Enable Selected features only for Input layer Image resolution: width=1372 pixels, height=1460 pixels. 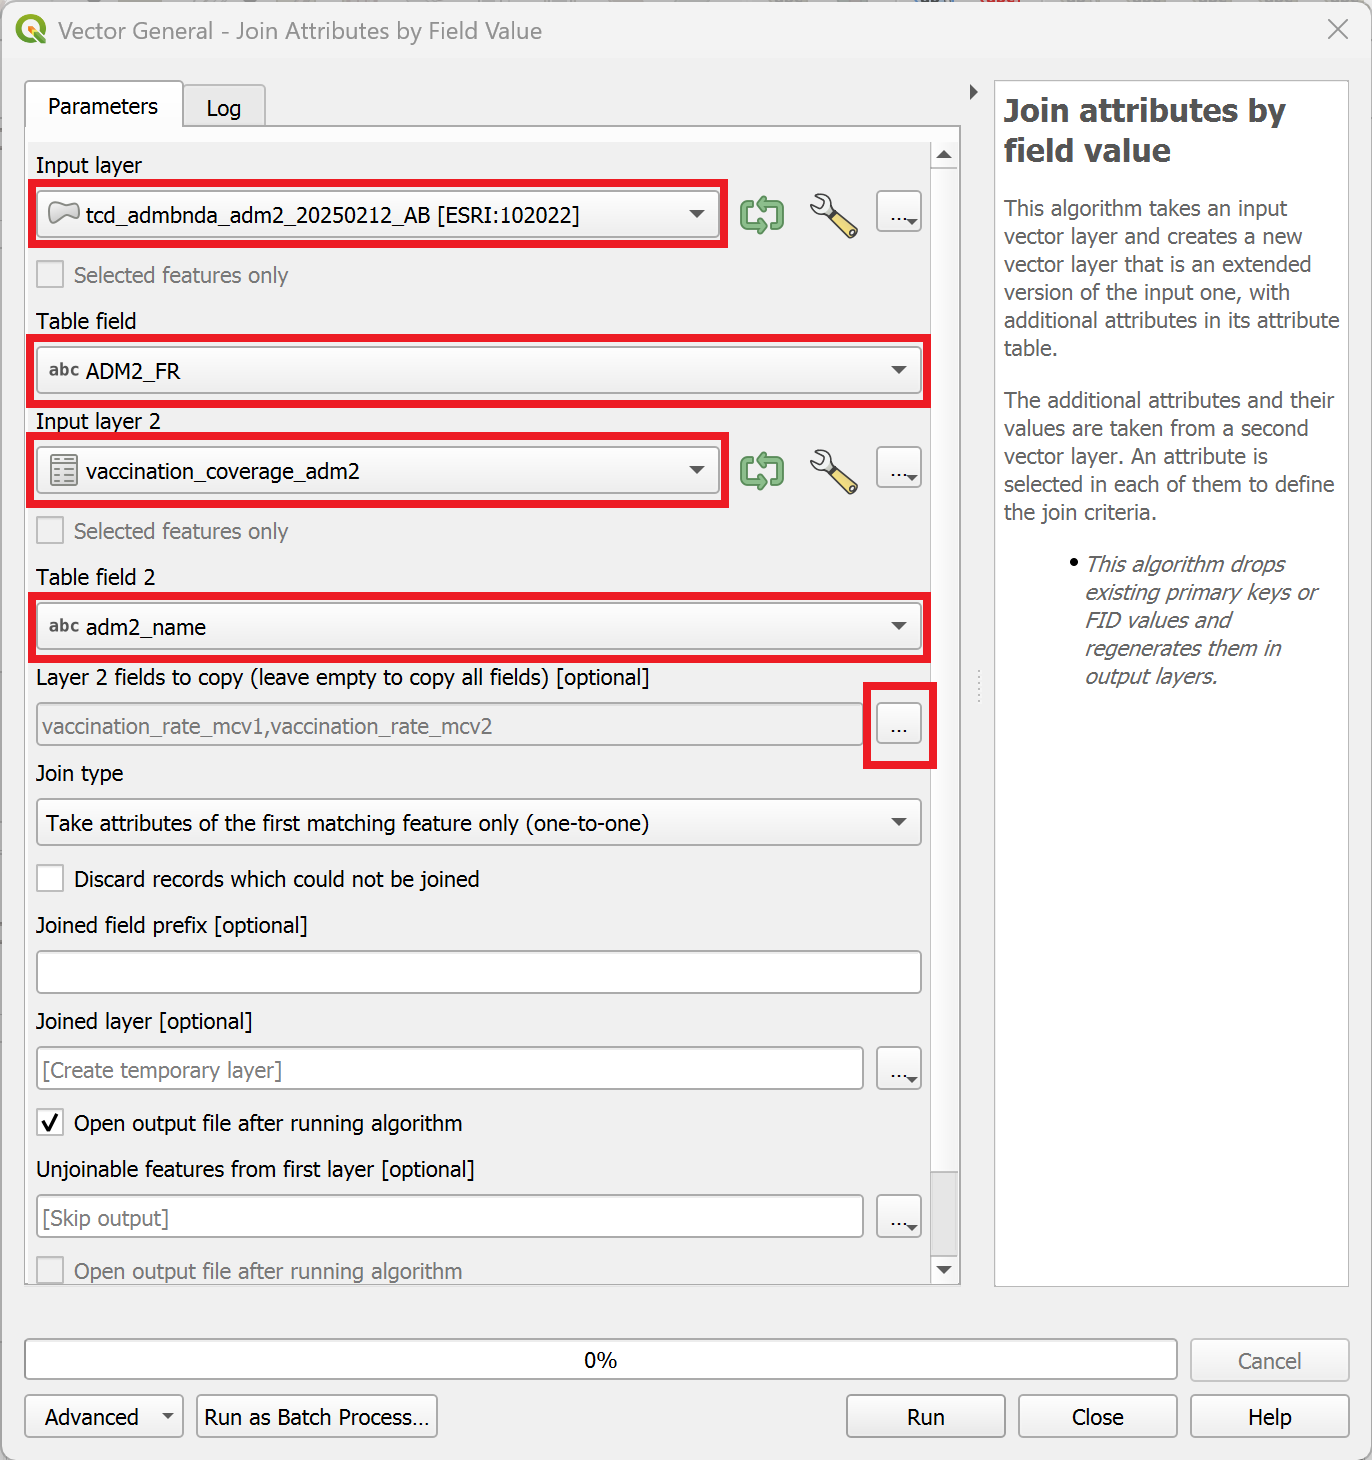50,274
